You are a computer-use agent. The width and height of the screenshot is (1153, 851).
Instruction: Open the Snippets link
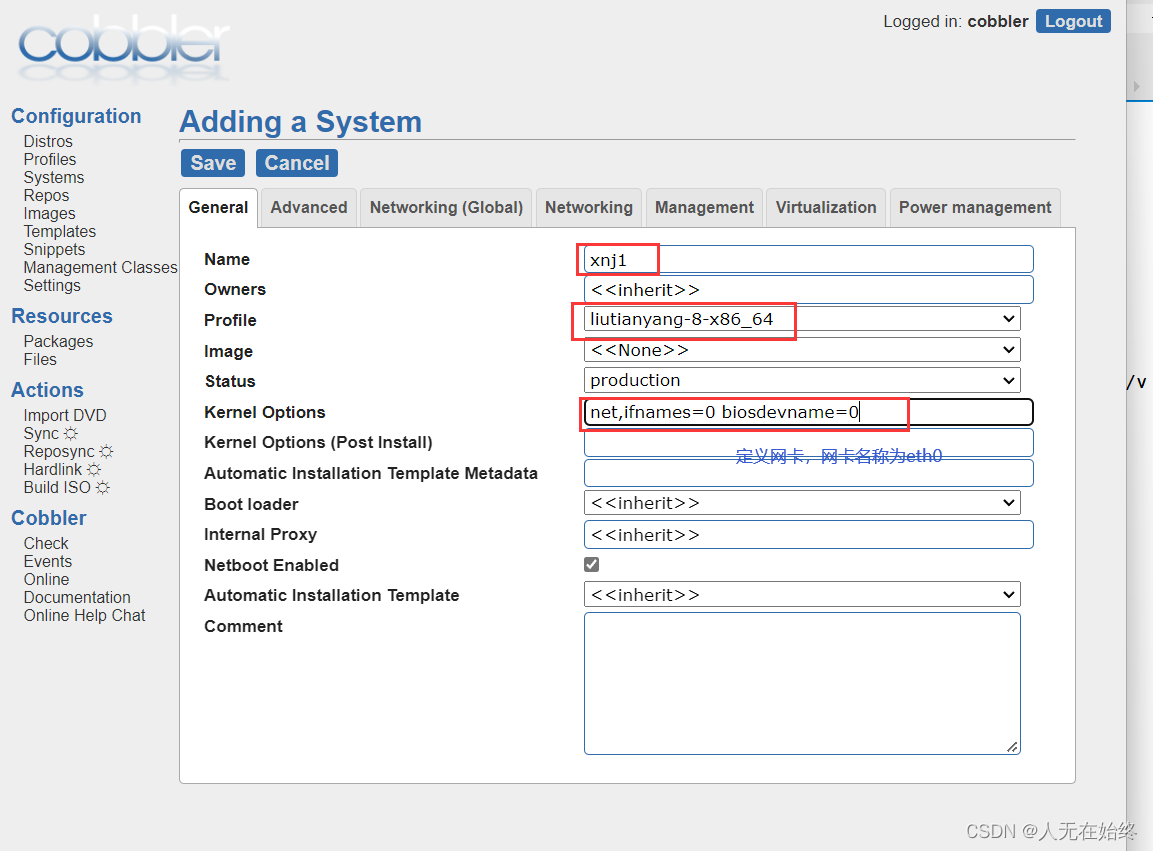54,249
